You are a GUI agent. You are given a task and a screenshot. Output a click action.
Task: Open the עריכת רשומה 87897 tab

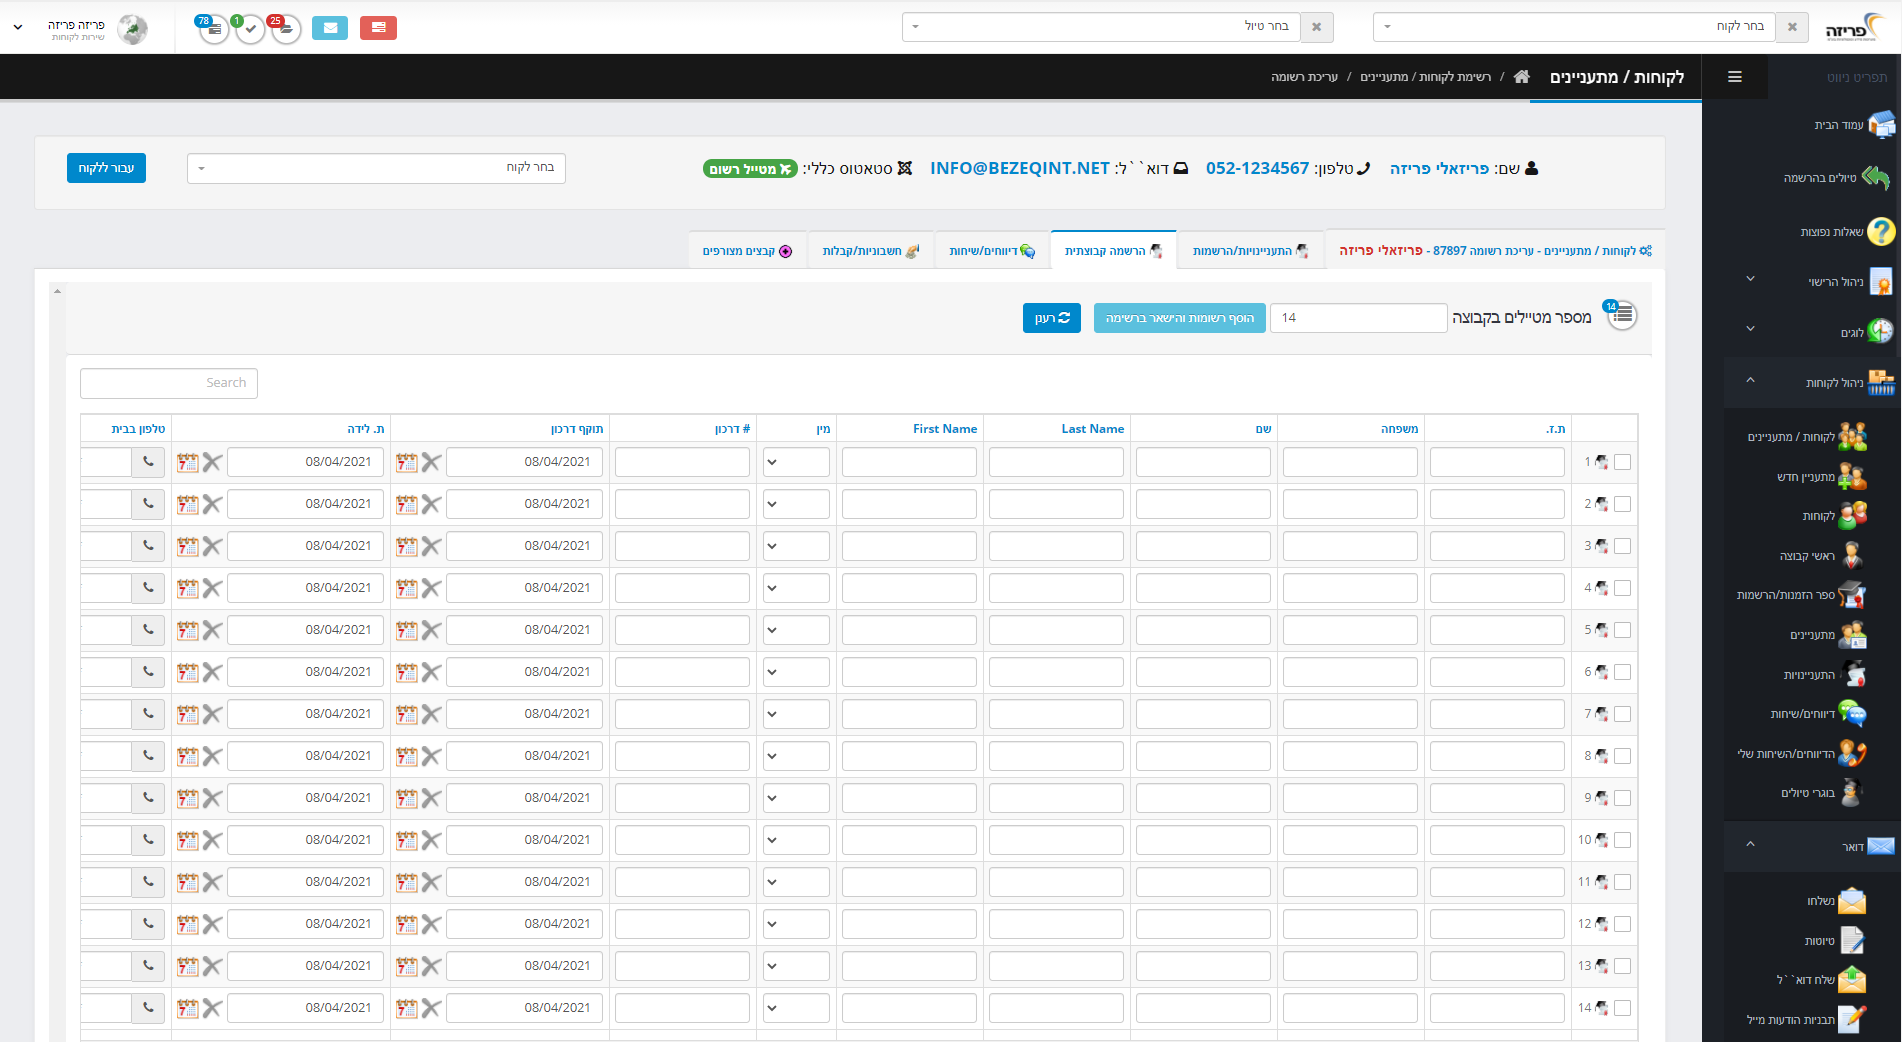(x=1495, y=251)
